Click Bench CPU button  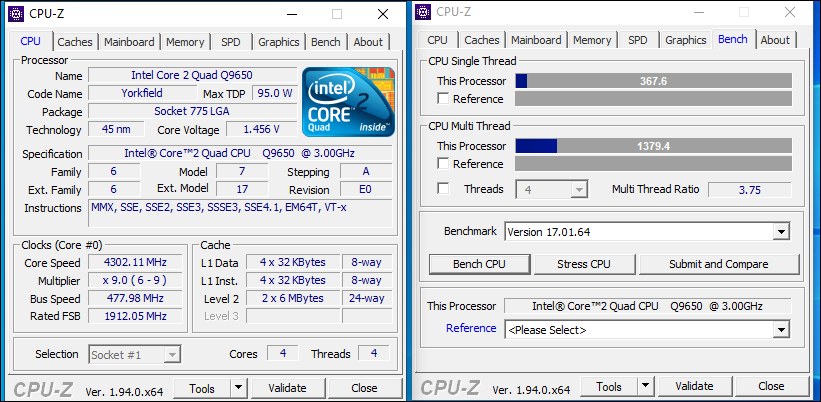(x=479, y=264)
